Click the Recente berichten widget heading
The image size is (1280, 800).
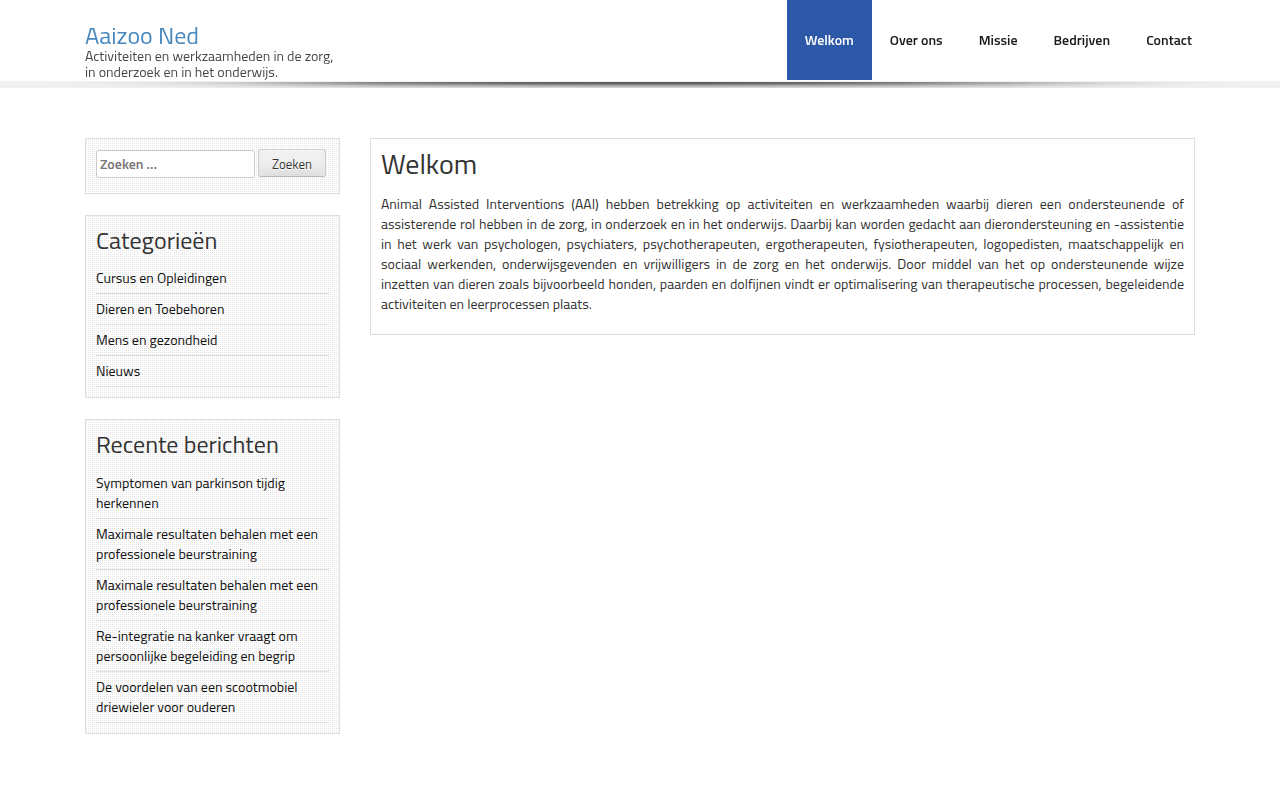coord(187,445)
